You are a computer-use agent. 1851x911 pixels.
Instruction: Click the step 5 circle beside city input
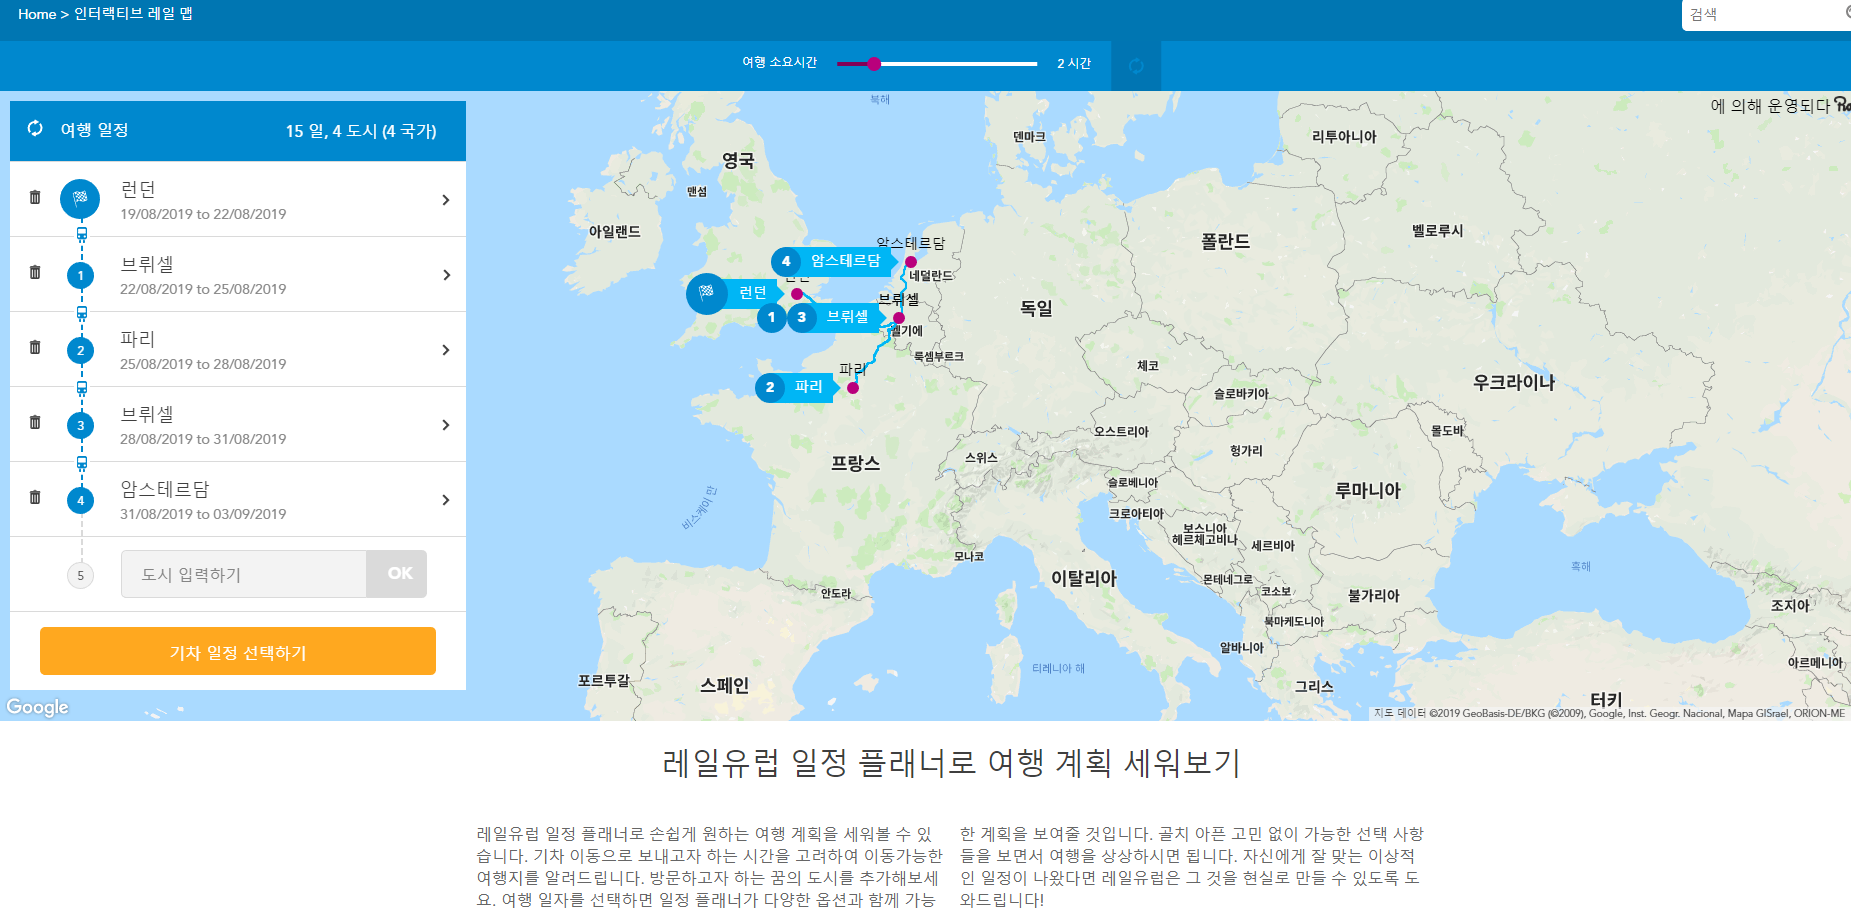point(81,575)
